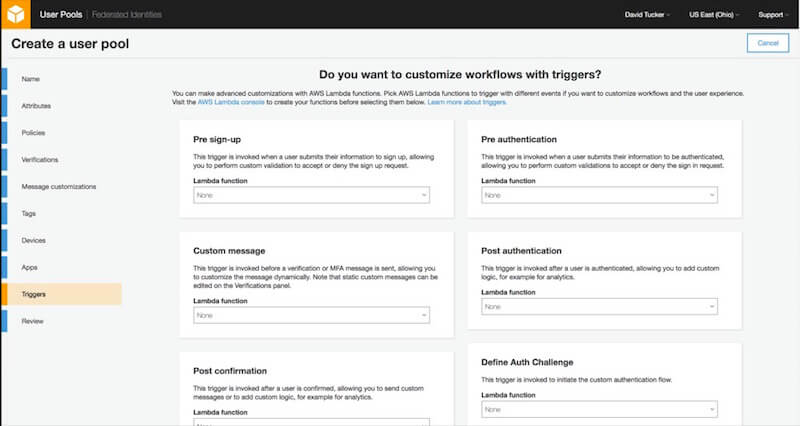Expand Pre authentication Lambda function dropdown

point(599,195)
